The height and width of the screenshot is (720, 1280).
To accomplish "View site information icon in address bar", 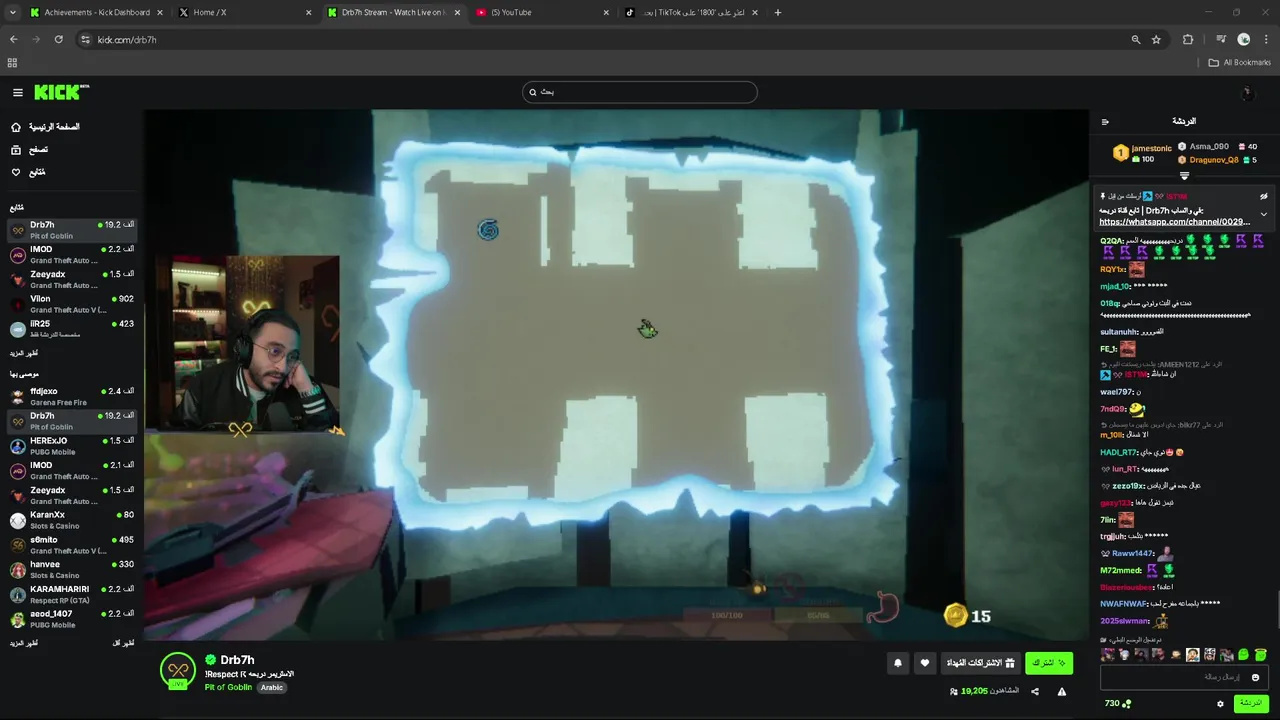I will (x=85, y=39).
